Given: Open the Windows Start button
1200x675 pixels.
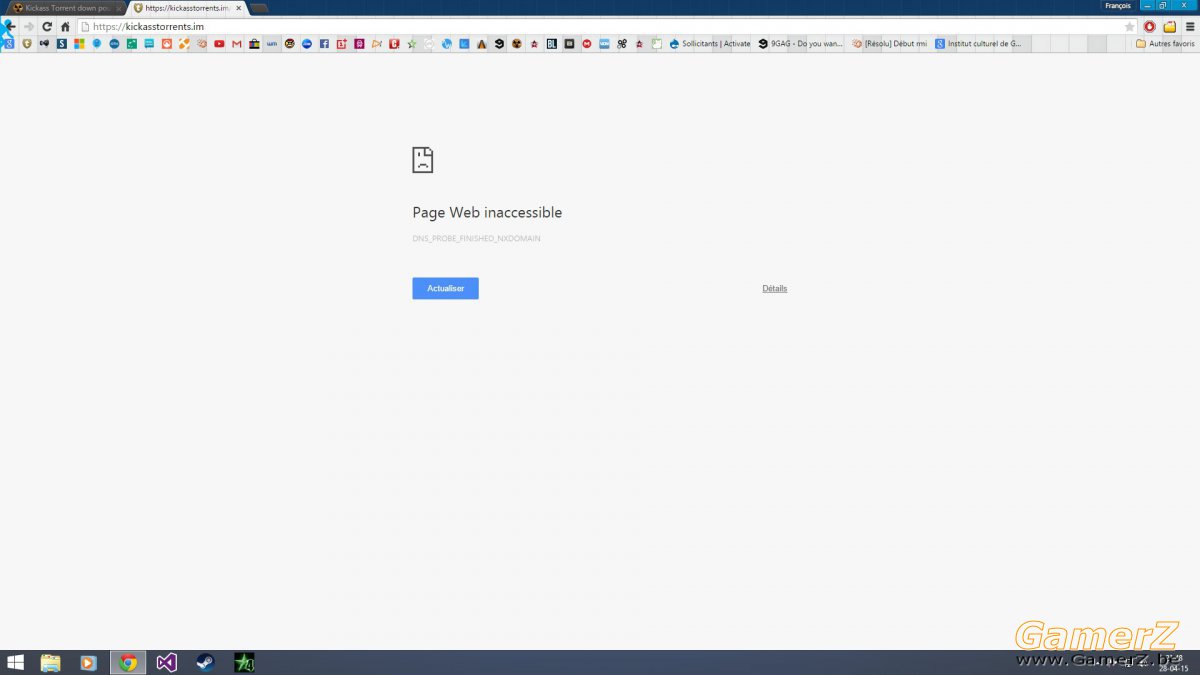Looking at the screenshot, I should pyautogui.click(x=15, y=662).
